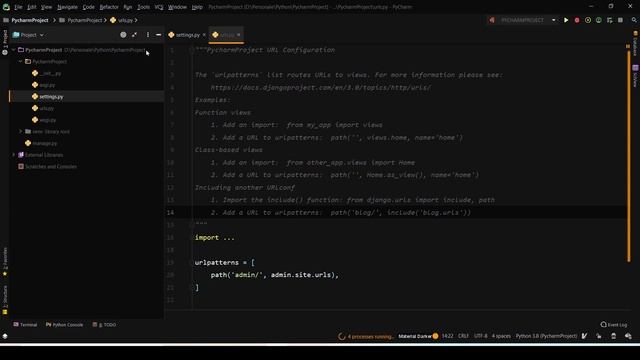Click the Profile run icon
This screenshot has width=640, height=360.
[598, 20]
